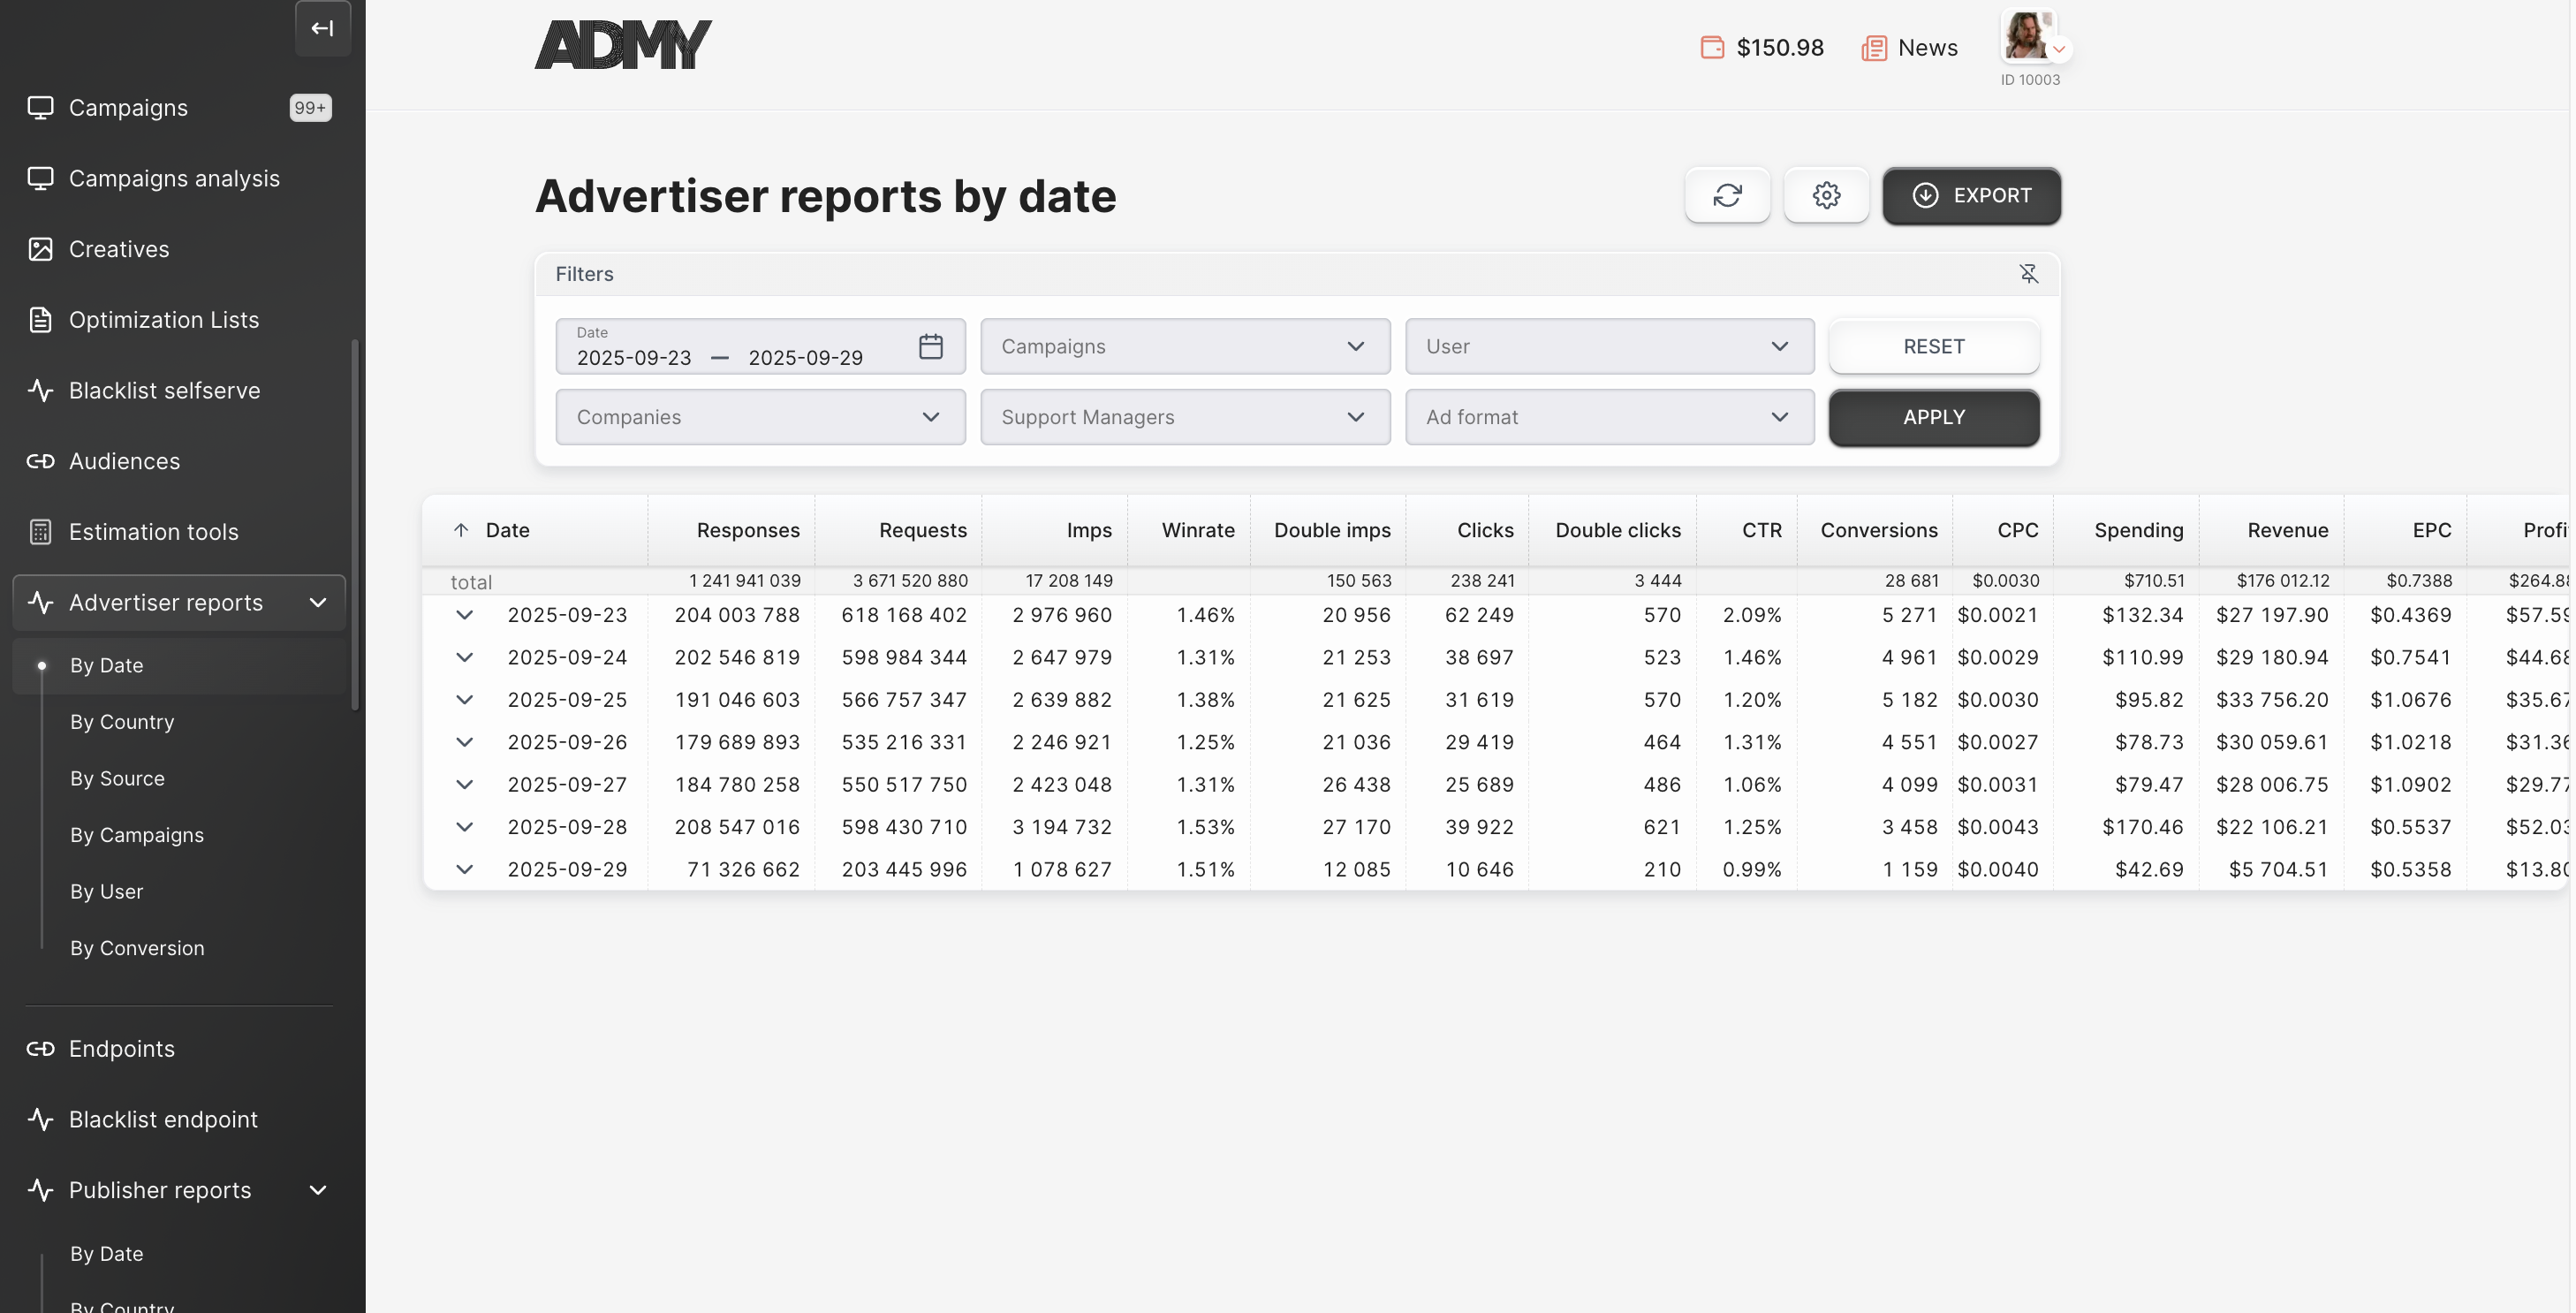Open the Publisher reports section
Viewport: 2576px width, 1313px height.
coord(159,1190)
